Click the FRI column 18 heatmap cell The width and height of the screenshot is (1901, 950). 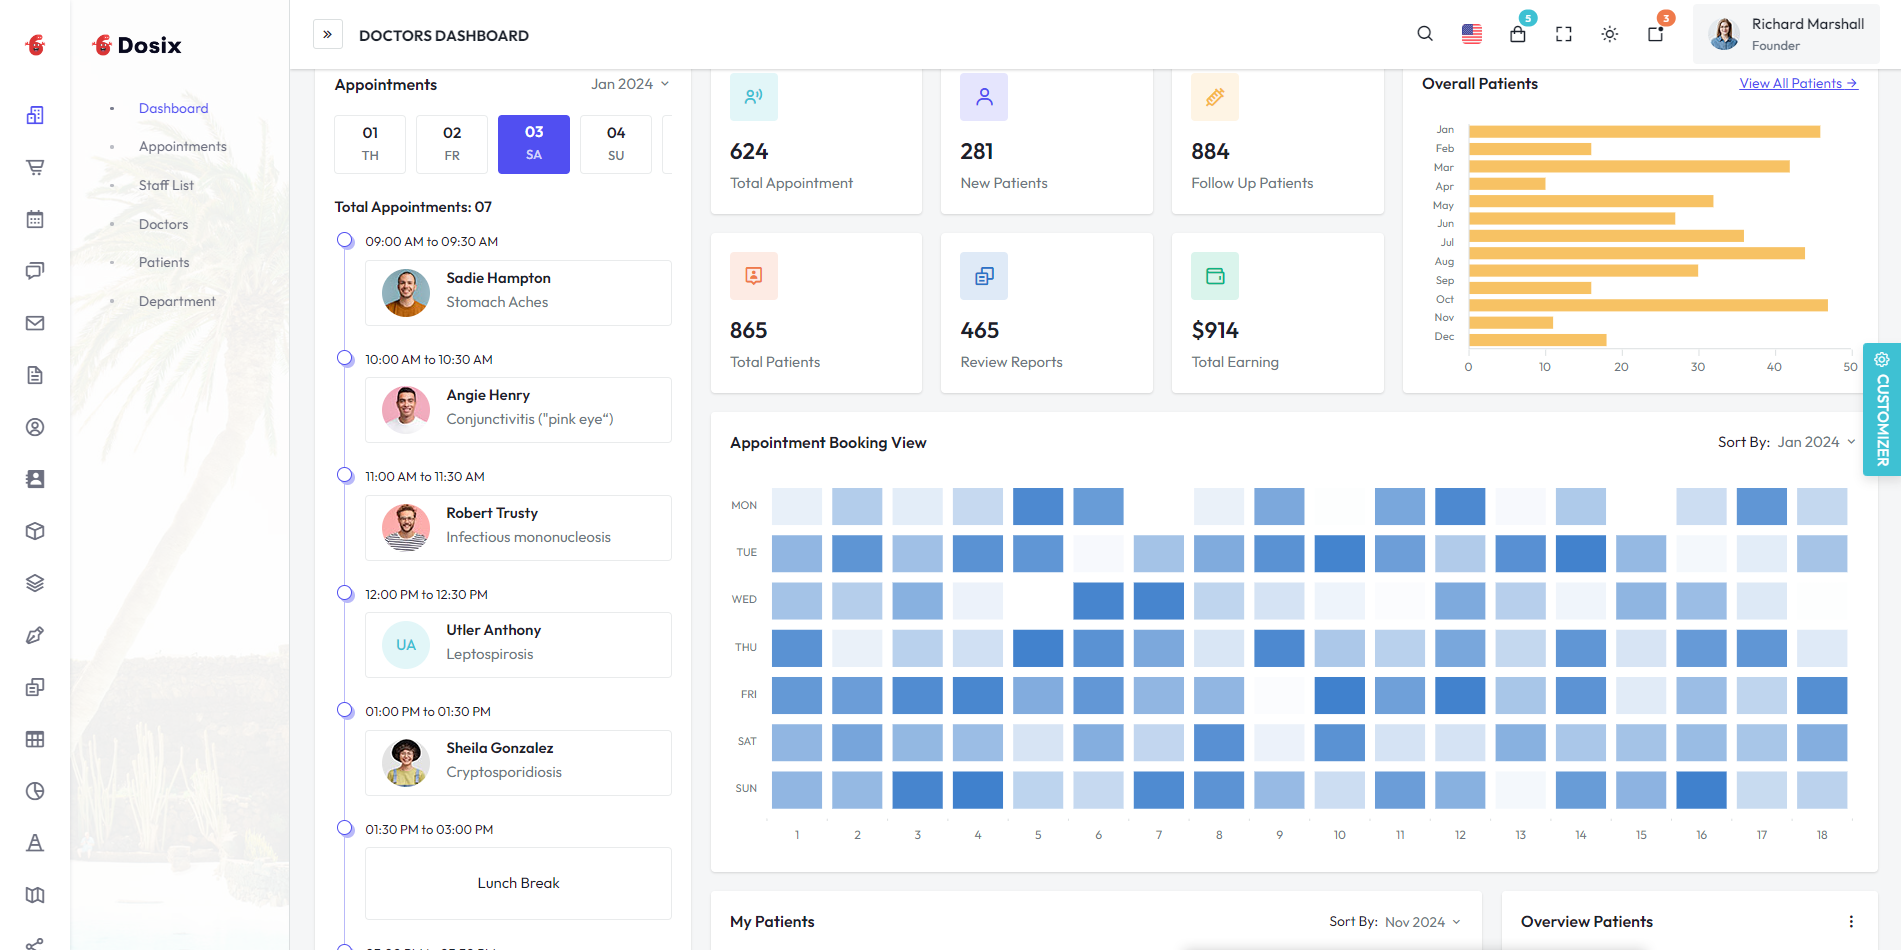tap(1822, 695)
